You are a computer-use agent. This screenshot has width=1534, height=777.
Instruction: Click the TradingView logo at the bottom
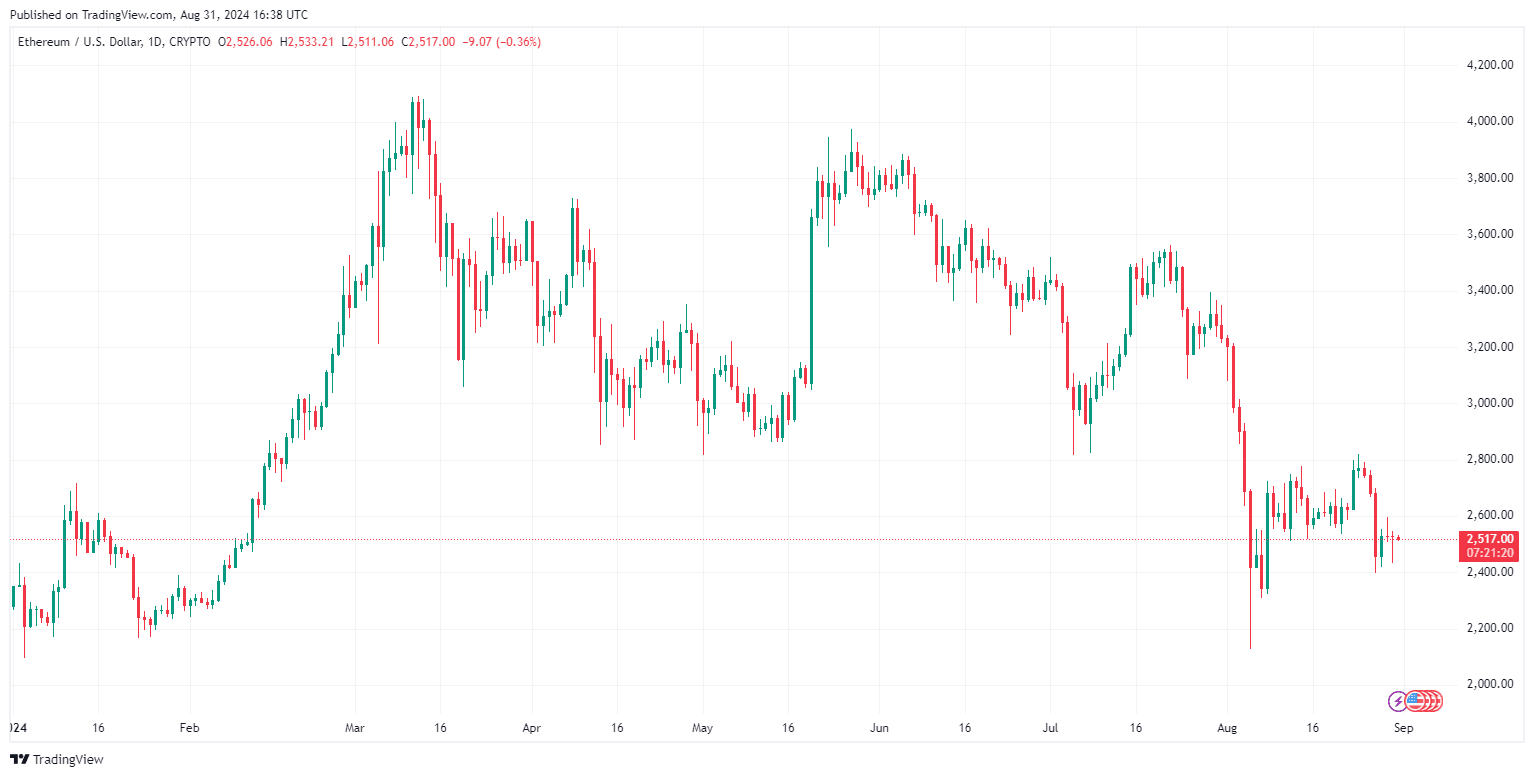point(57,760)
